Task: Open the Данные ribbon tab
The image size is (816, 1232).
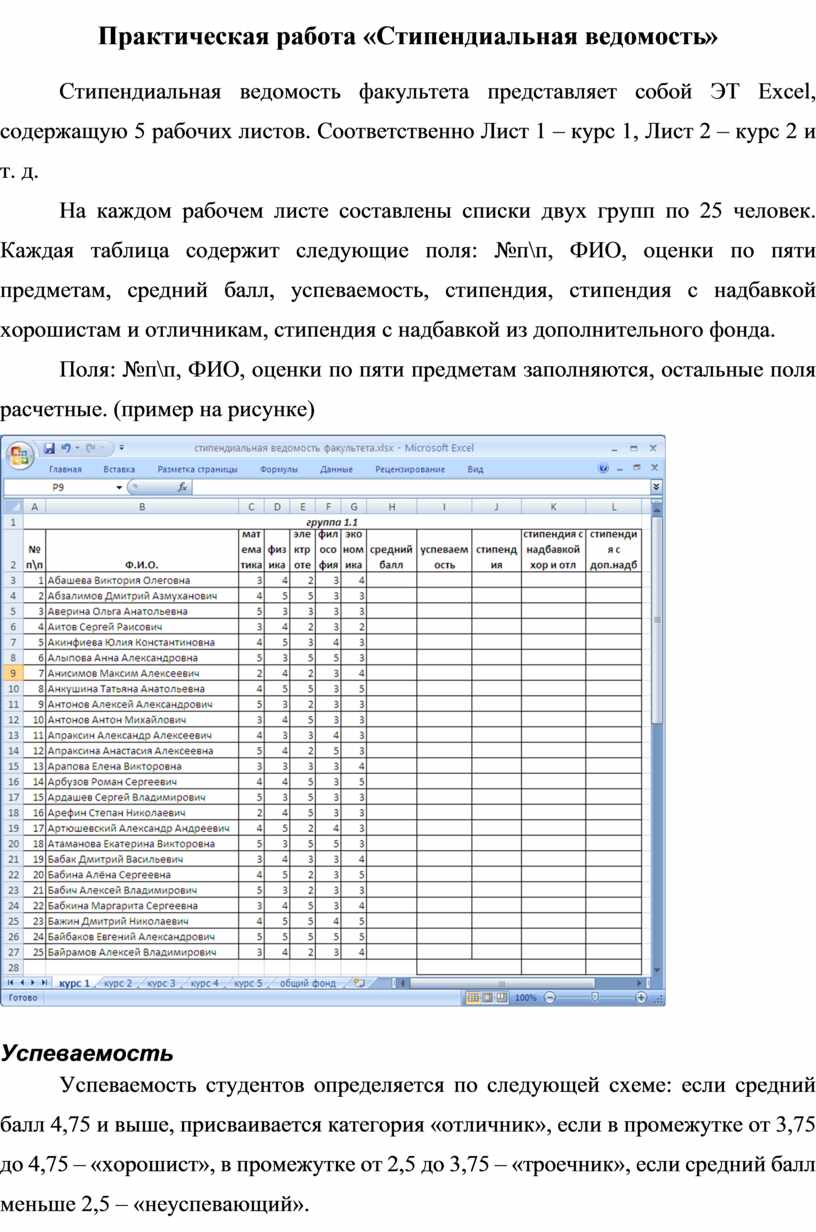Action: pyautogui.click(x=336, y=469)
